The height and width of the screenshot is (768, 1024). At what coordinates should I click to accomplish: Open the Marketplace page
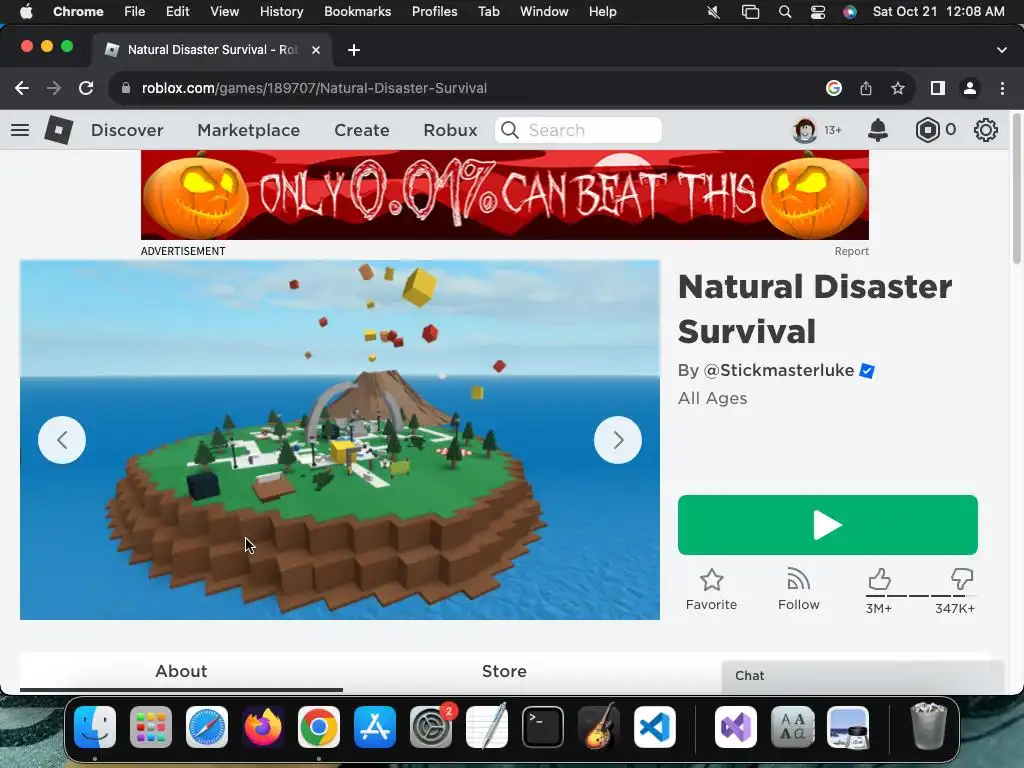248,130
